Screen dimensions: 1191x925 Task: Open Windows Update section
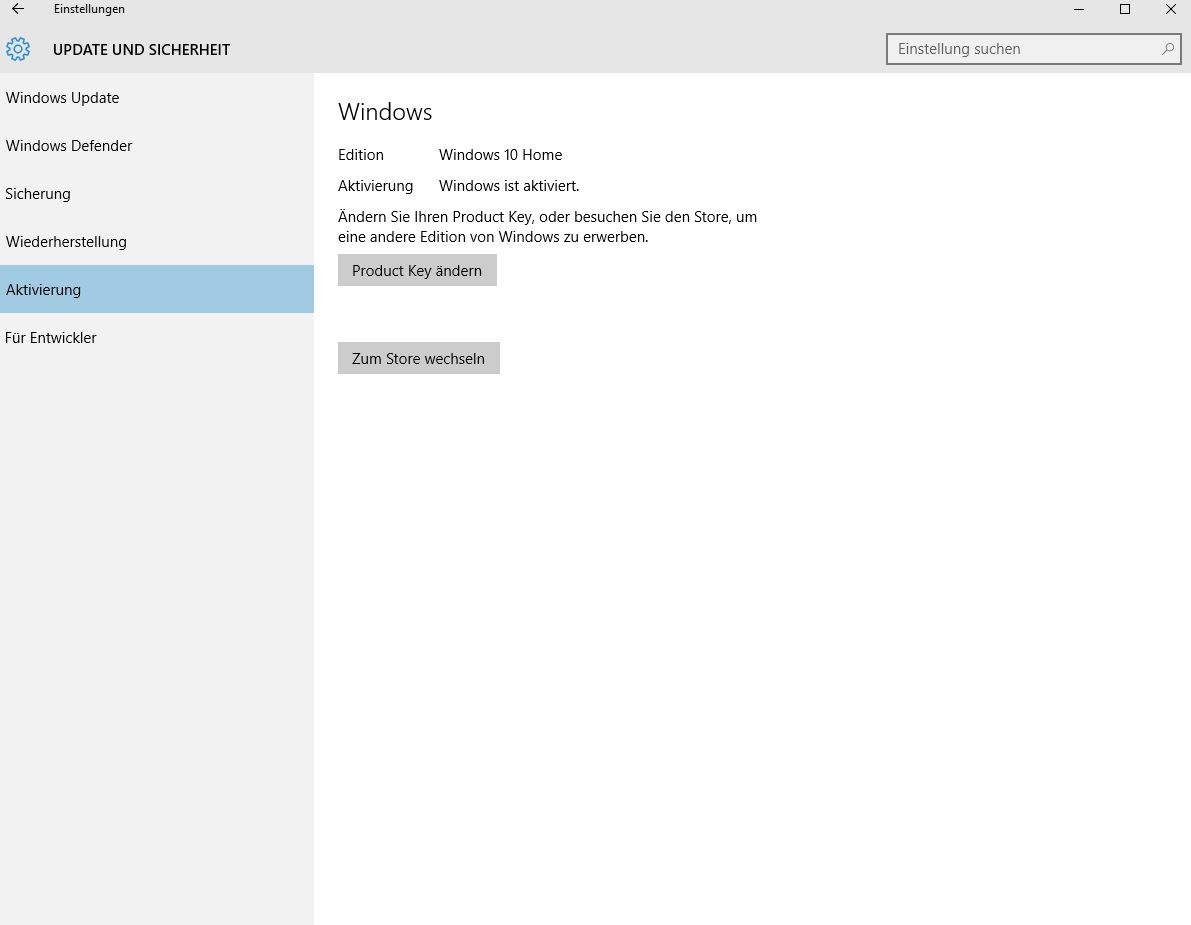tap(156, 98)
